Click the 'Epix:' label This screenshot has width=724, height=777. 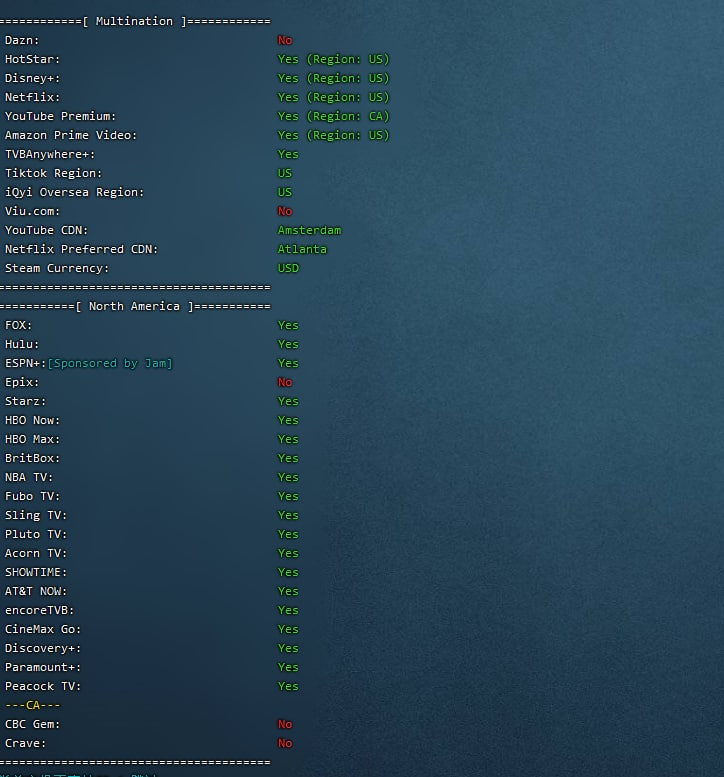click(x=22, y=382)
